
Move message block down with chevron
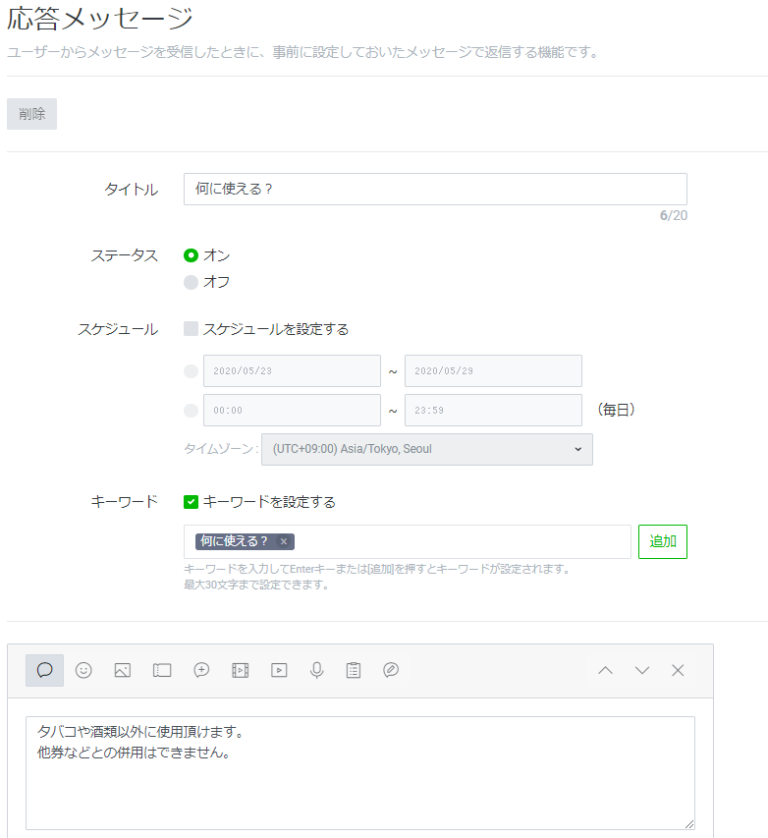point(642,671)
